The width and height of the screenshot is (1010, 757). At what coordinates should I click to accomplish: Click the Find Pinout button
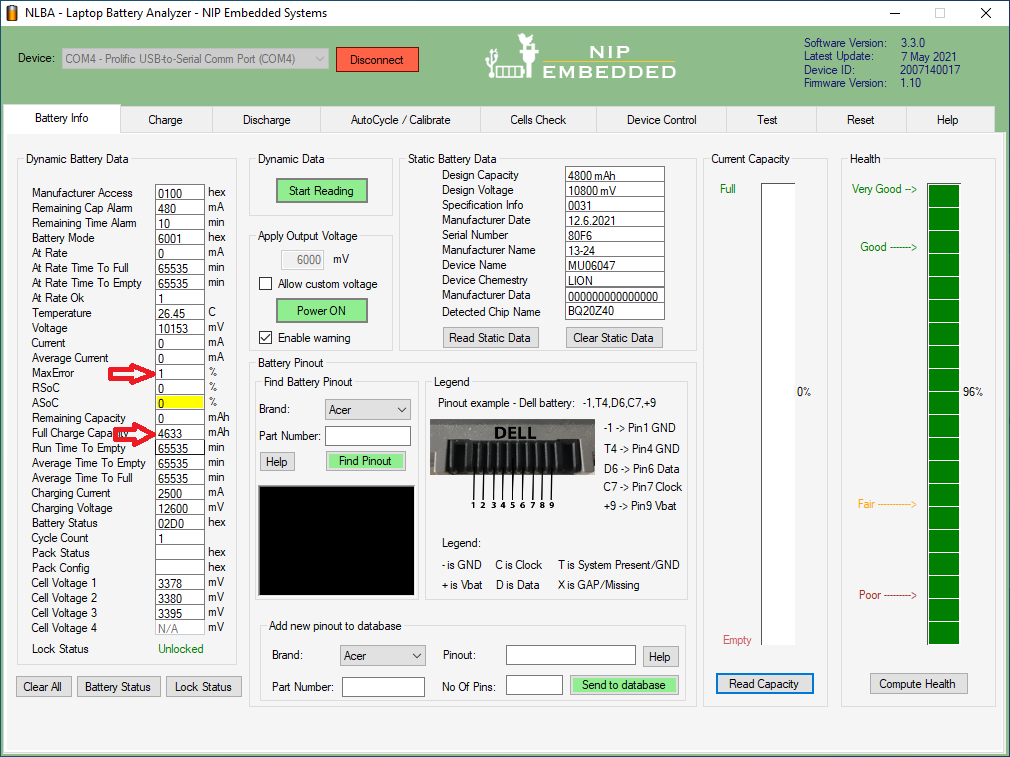pos(366,461)
